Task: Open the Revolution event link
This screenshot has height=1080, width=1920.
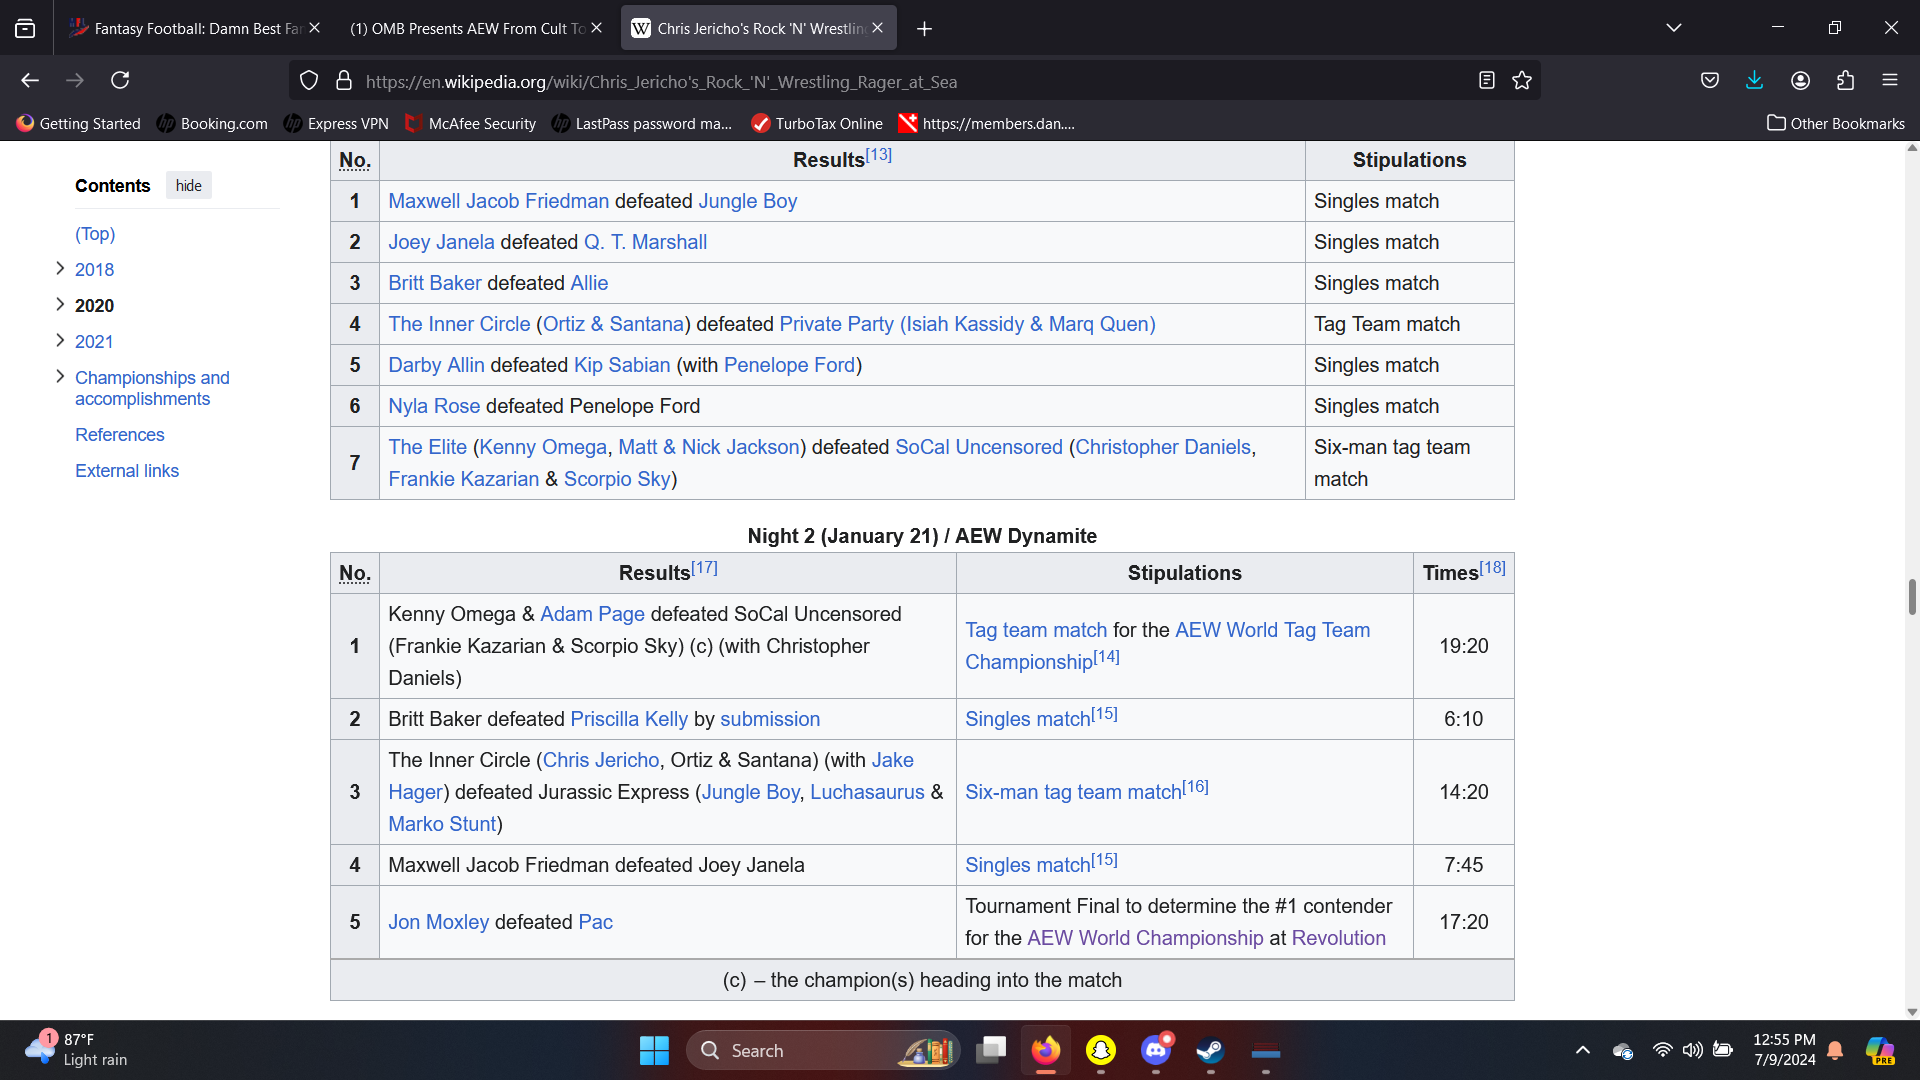Action: click(1338, 938)
